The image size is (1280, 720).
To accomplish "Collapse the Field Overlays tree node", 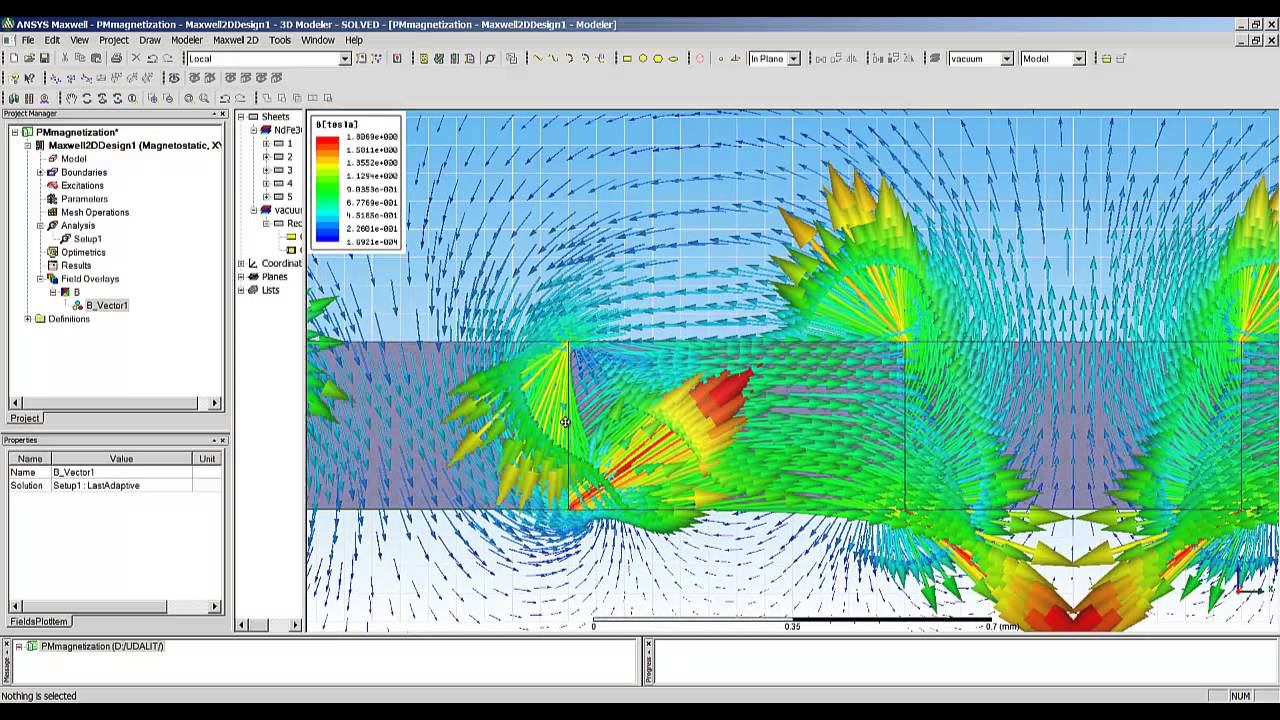I will tap(40, 279).
